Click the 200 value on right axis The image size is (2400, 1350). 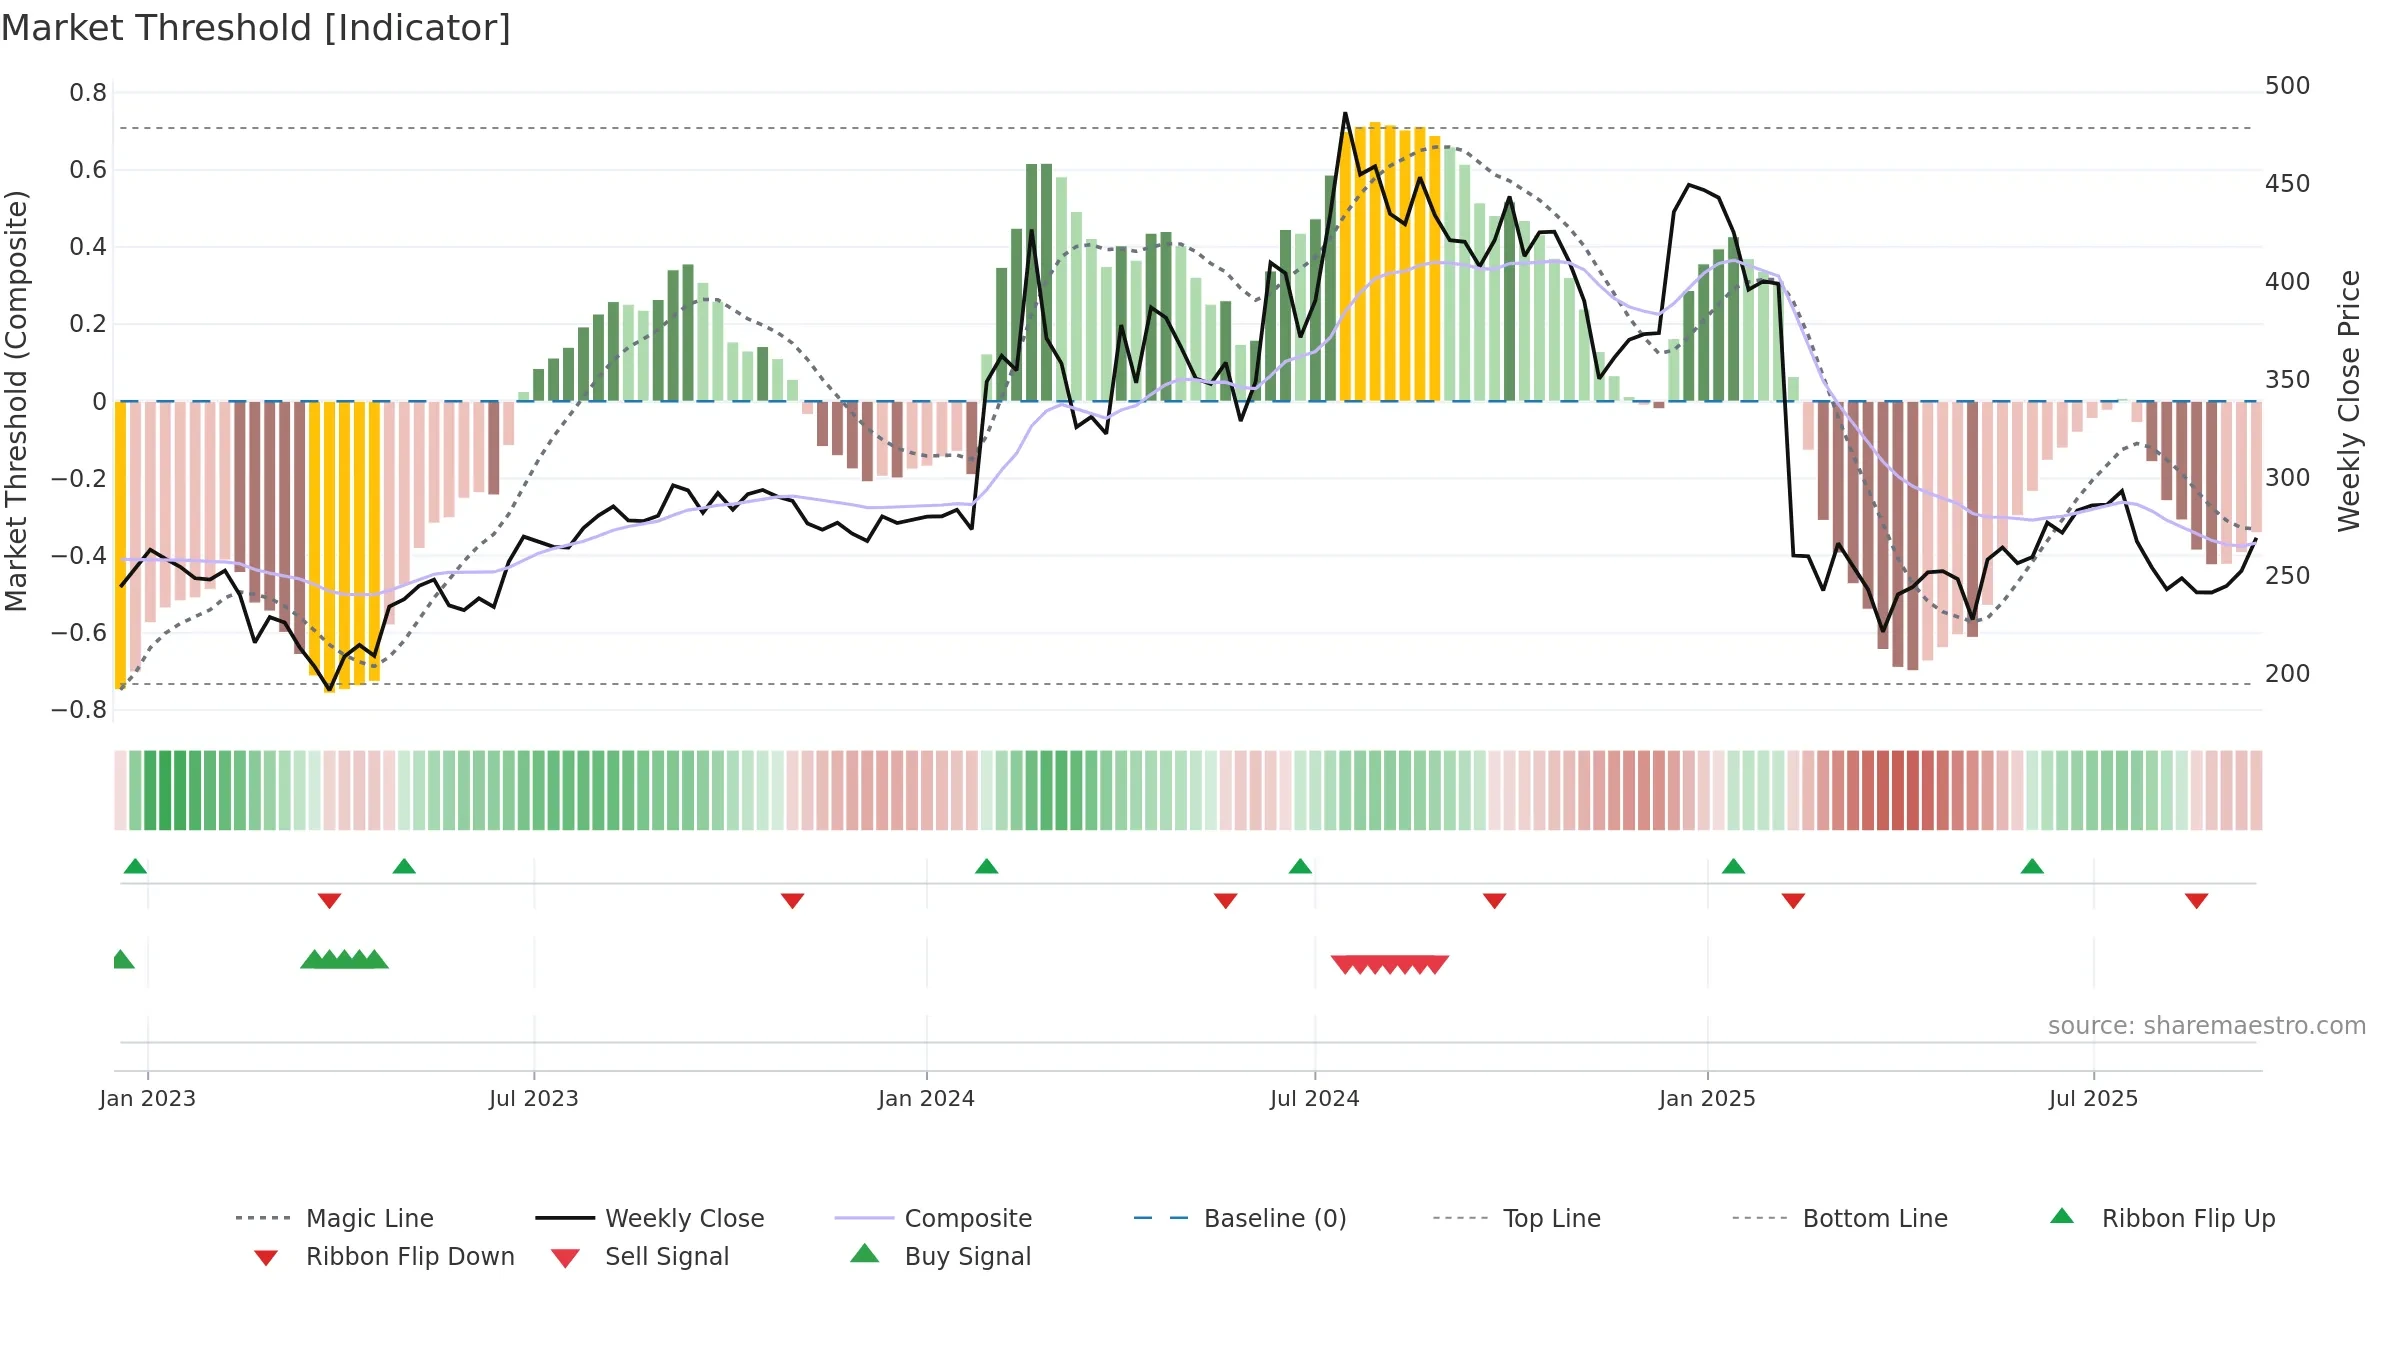(x=2288, y=674)
